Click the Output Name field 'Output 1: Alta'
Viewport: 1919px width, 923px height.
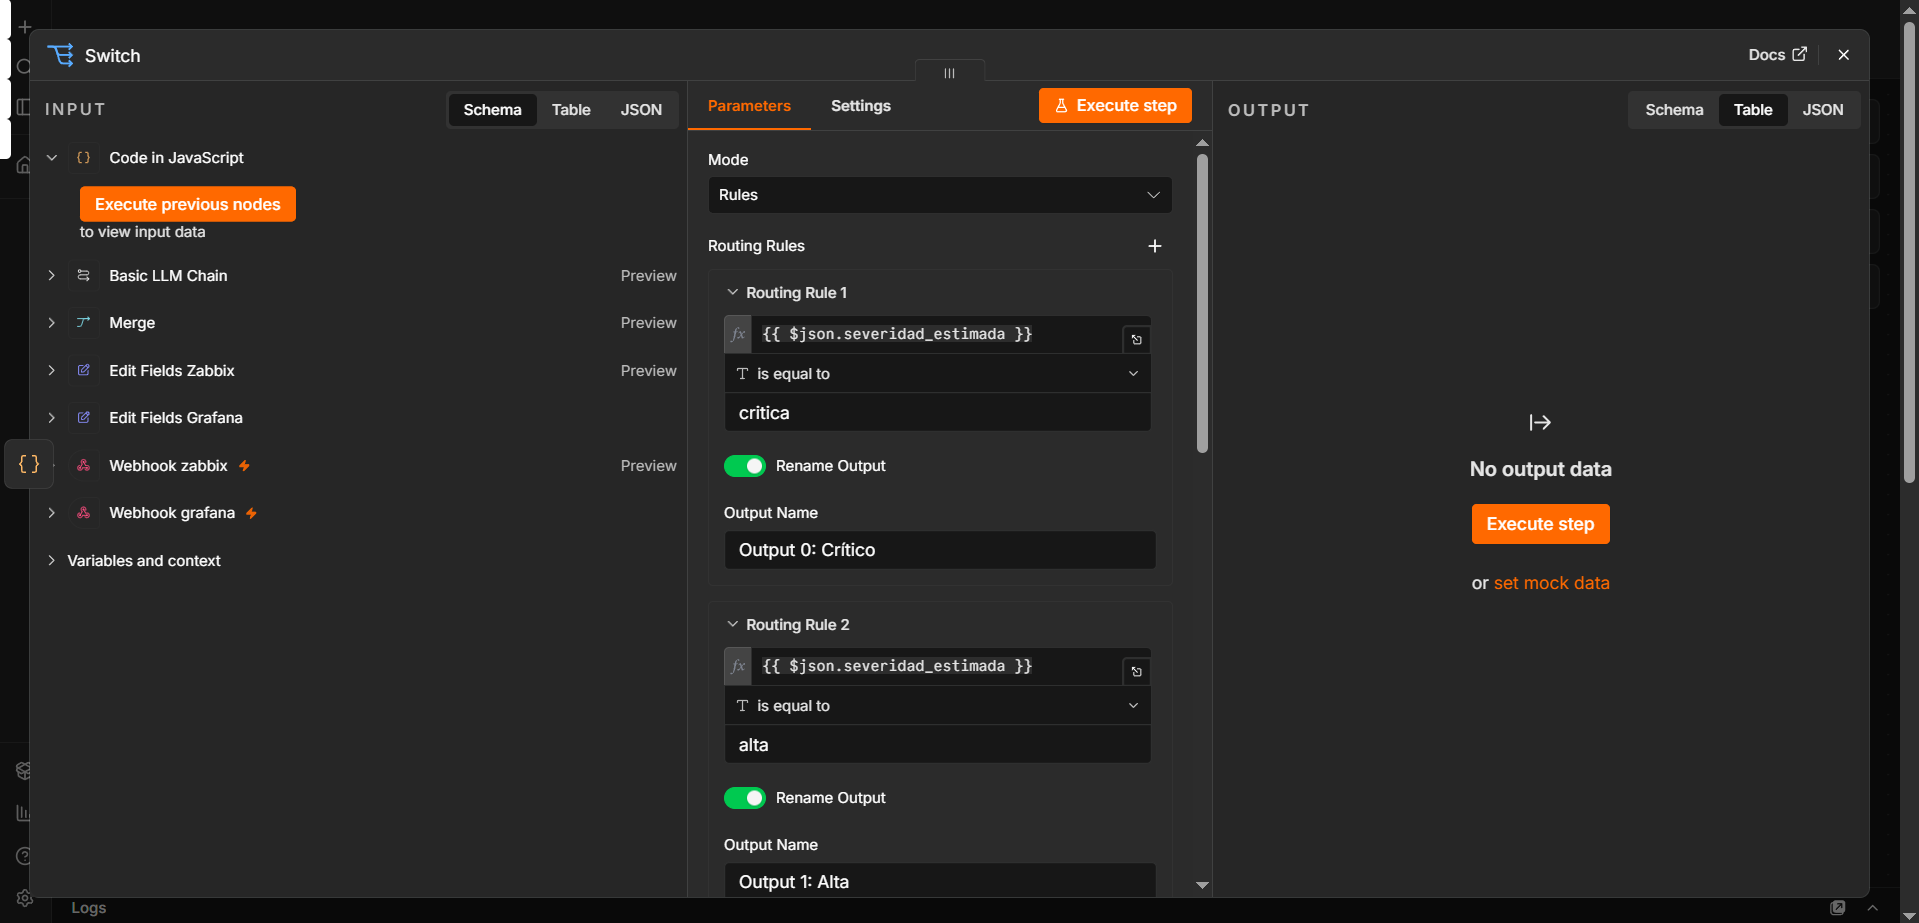click(x=939, y=881)
